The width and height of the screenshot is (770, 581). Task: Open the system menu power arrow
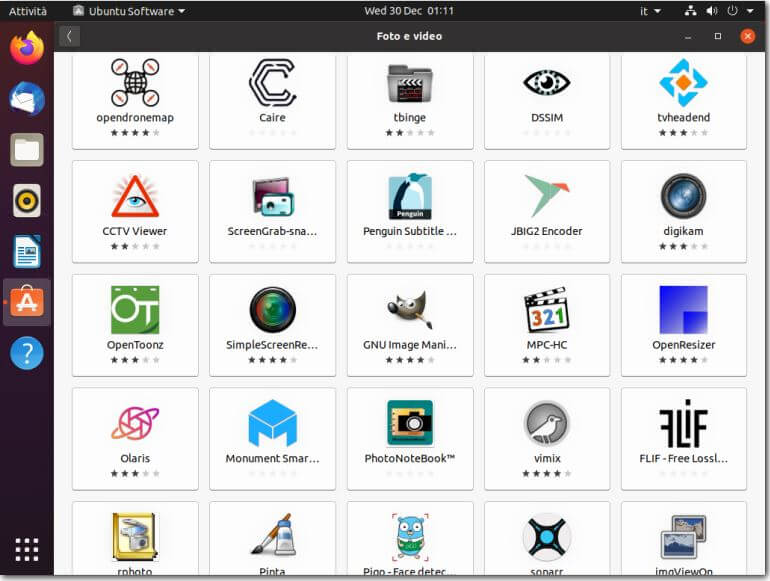tap(750, 11)
